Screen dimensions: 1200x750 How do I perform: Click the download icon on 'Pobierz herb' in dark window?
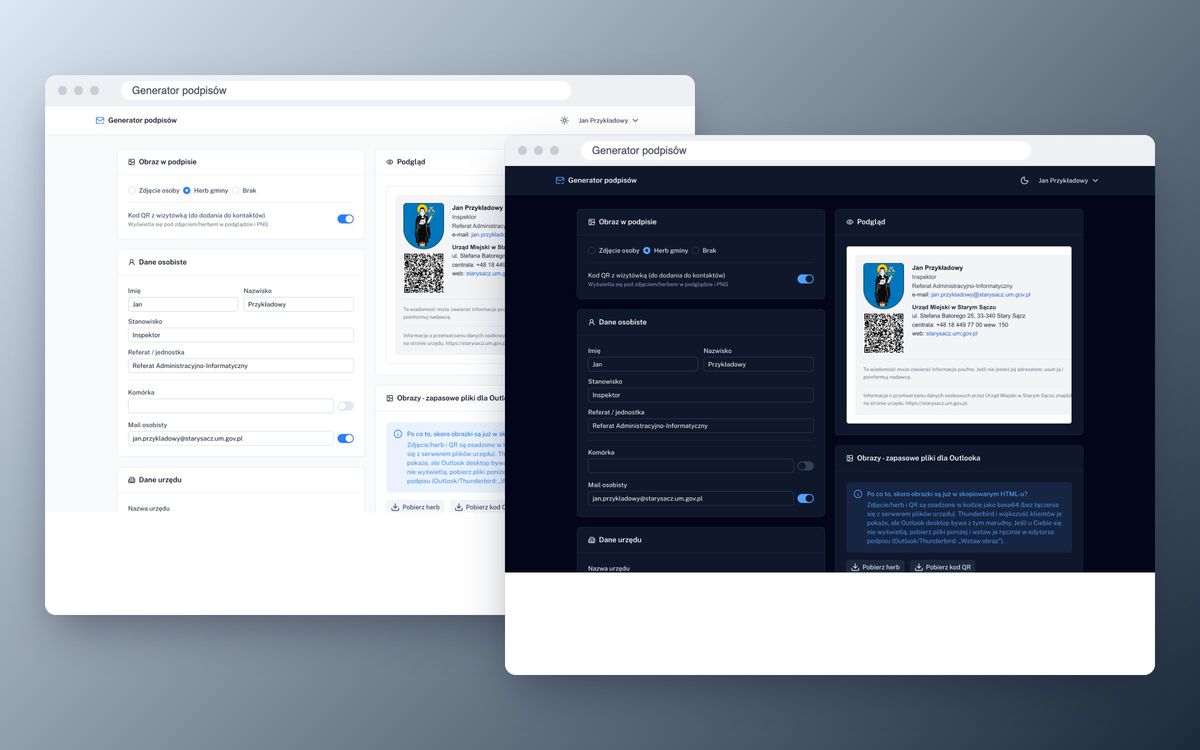tap(855, 567)
